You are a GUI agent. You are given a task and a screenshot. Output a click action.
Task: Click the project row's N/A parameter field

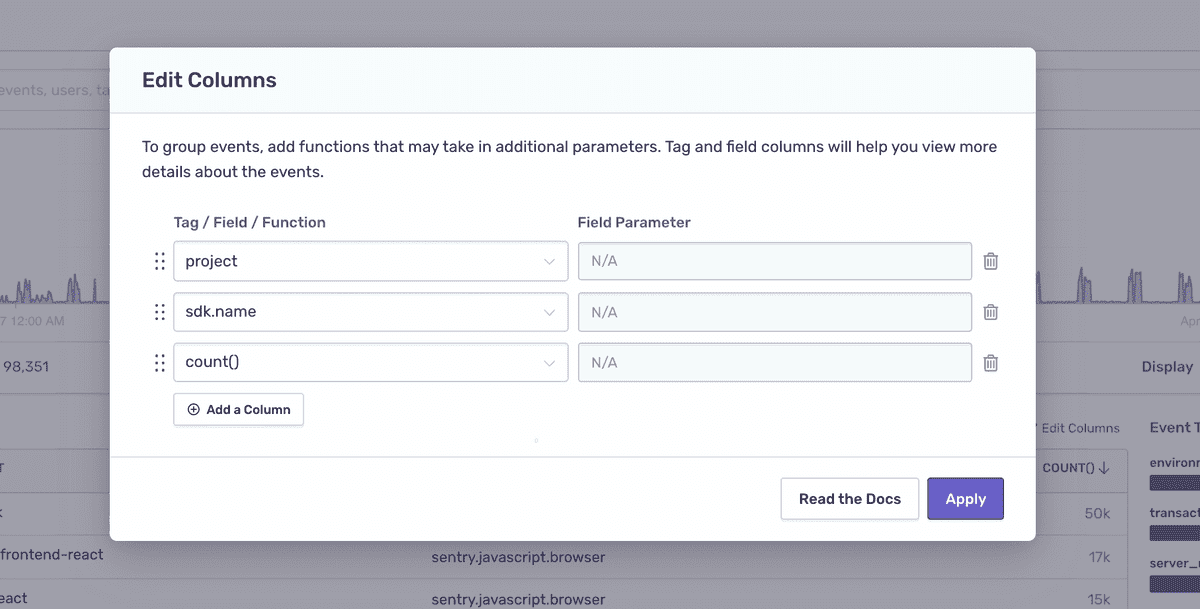click(775, 261)
